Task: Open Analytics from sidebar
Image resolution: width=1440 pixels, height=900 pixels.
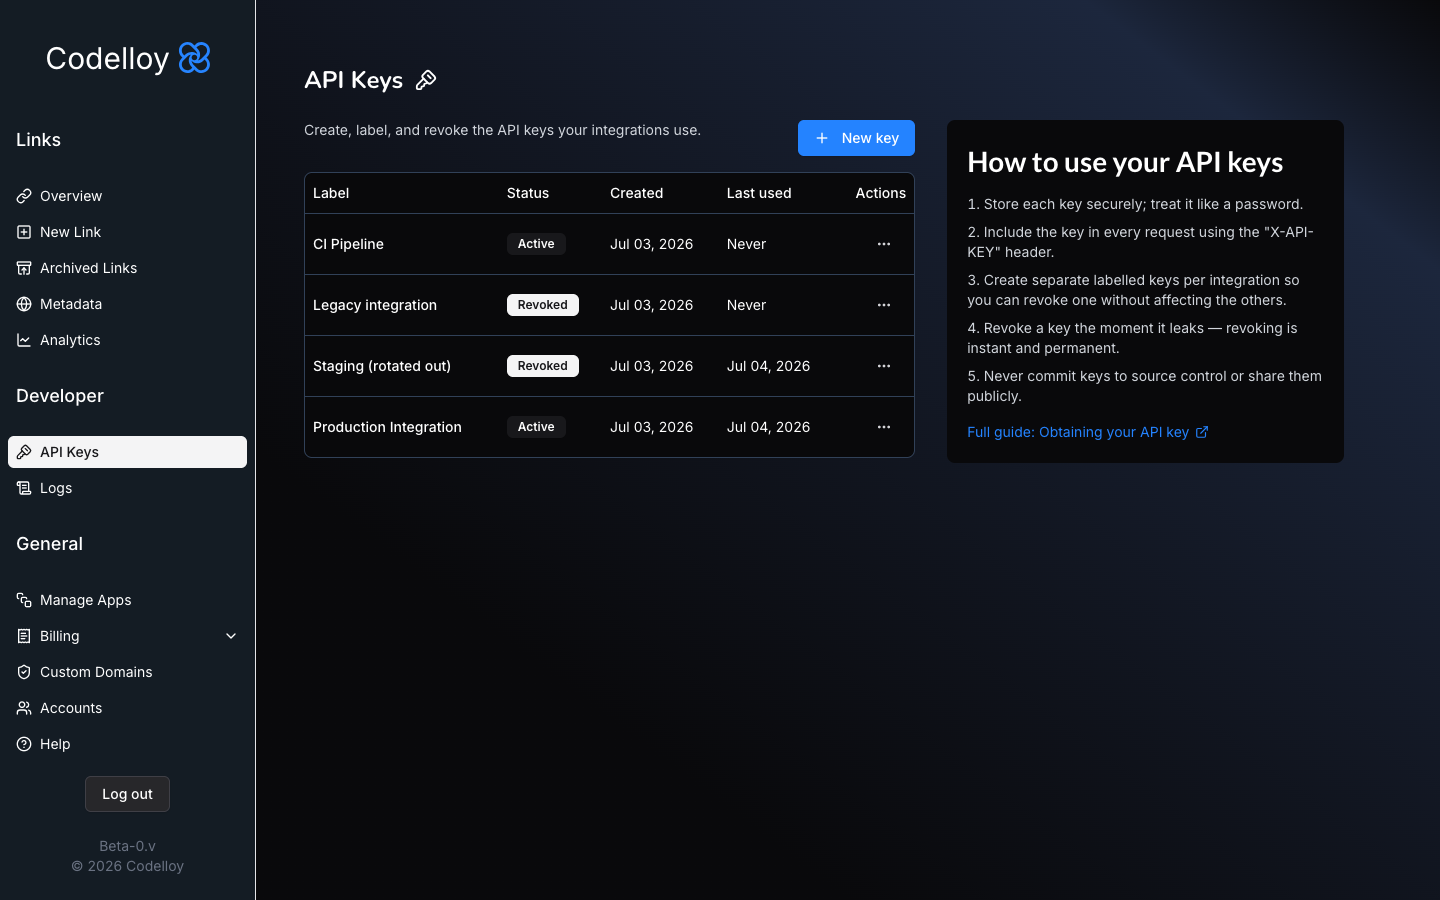Action: 70,340
